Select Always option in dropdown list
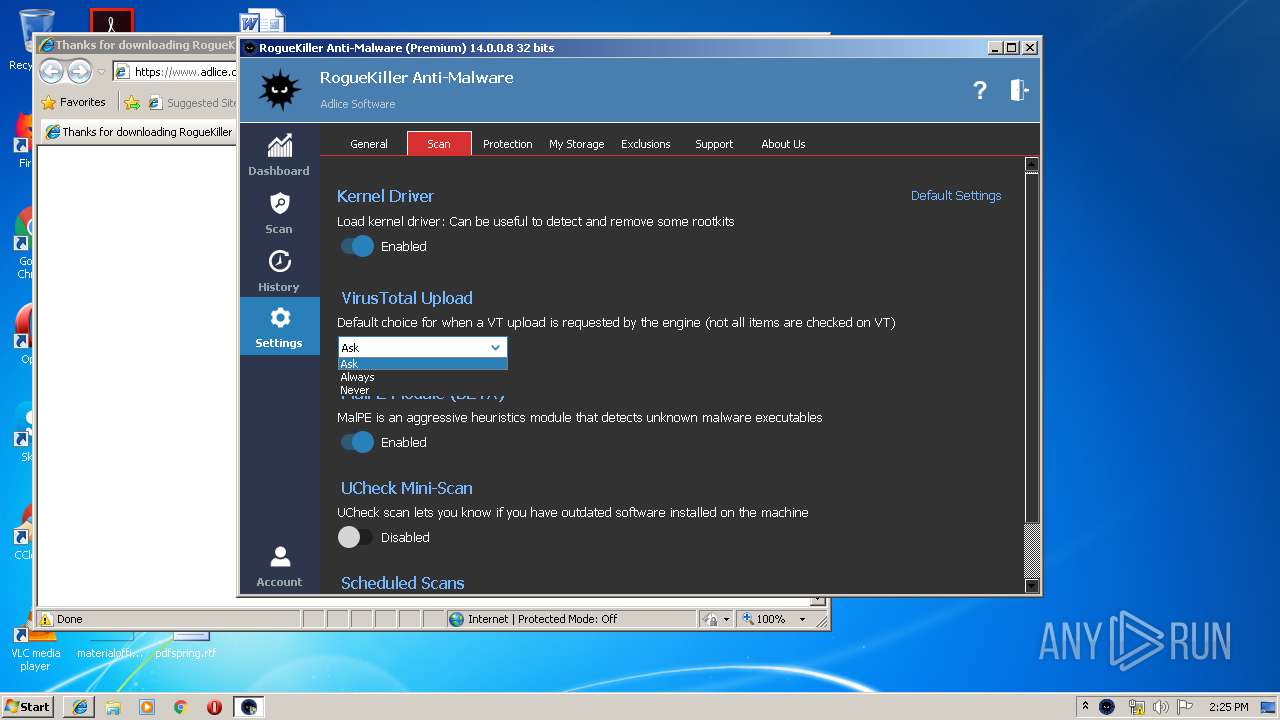Viewport: 1280px width, 720px height. 422,377
